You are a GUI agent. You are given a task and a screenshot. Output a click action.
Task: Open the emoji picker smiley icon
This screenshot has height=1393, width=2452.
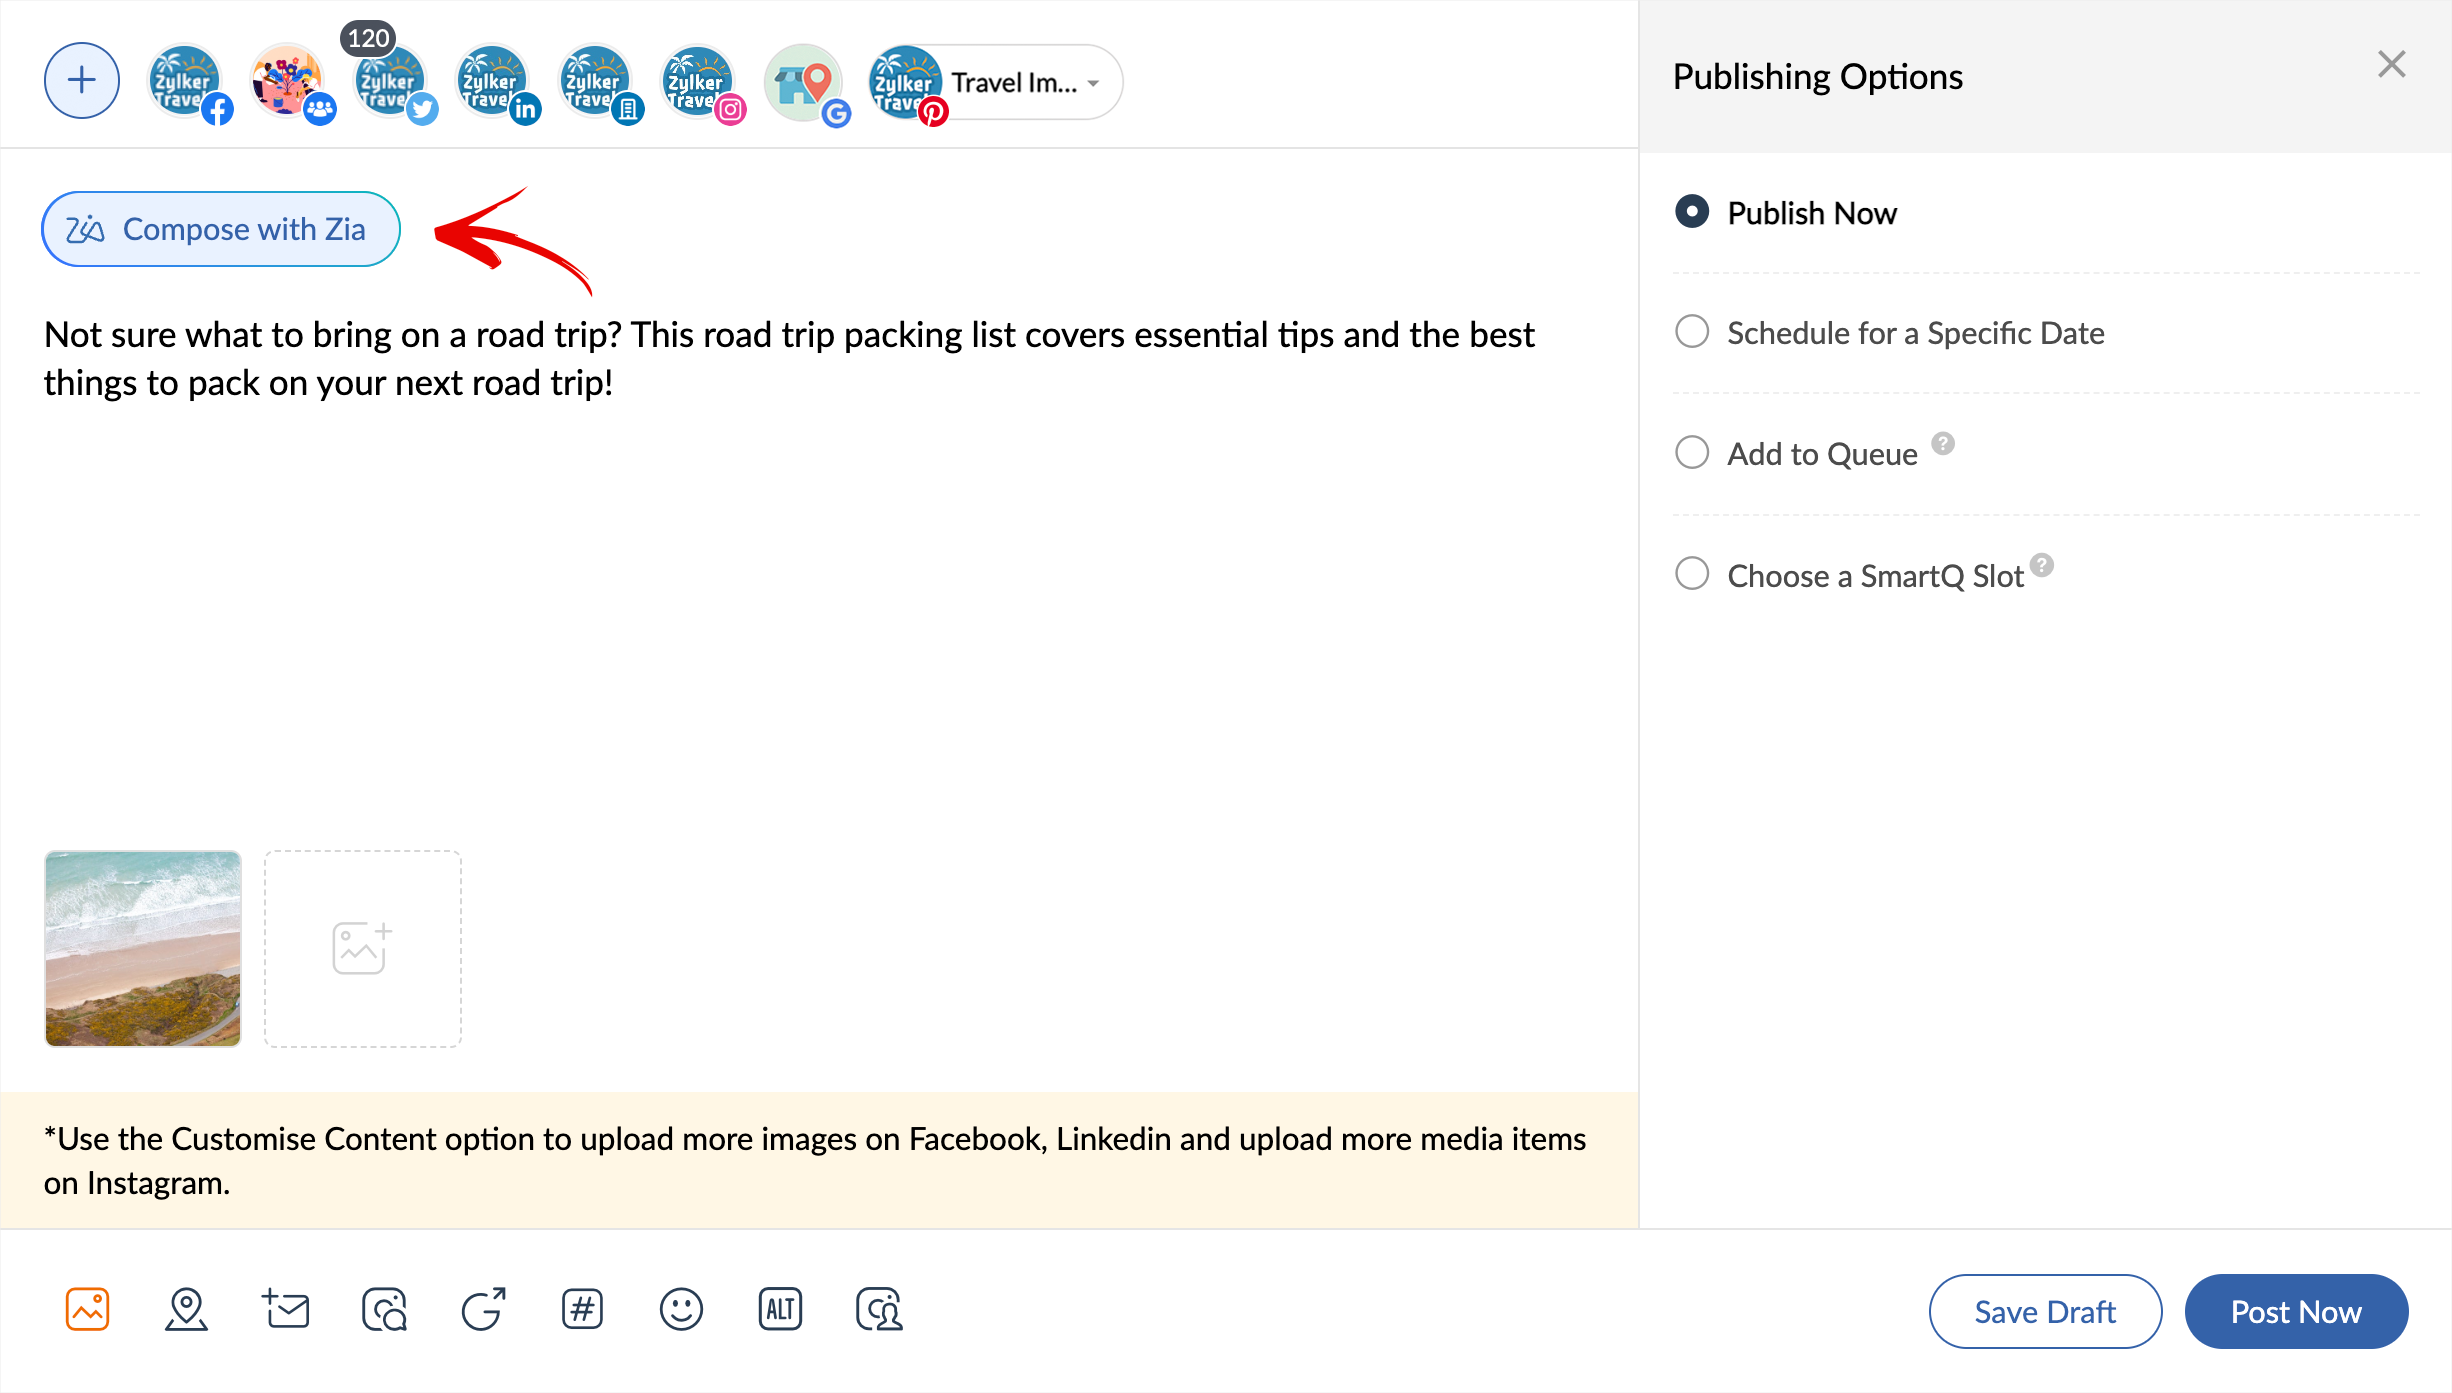[x=681, y=1309]
